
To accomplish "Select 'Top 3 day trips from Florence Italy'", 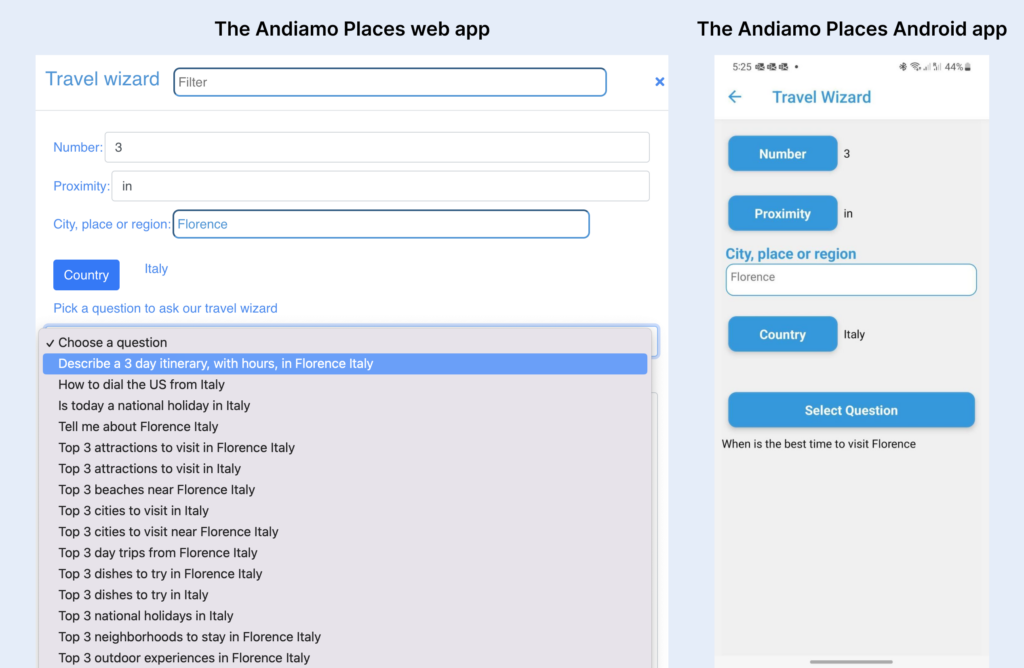I will pyautogui.click(x=156, y=552).
